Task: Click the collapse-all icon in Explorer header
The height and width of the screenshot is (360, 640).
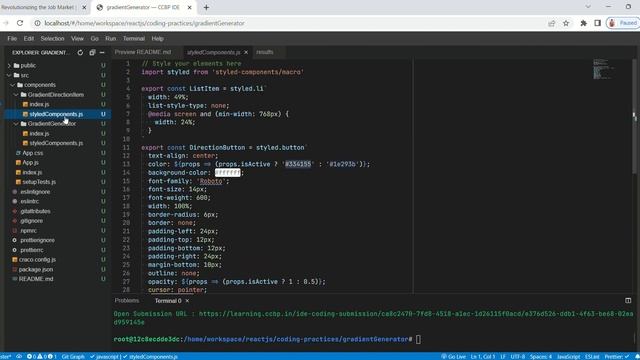Action: coord(92,53)
